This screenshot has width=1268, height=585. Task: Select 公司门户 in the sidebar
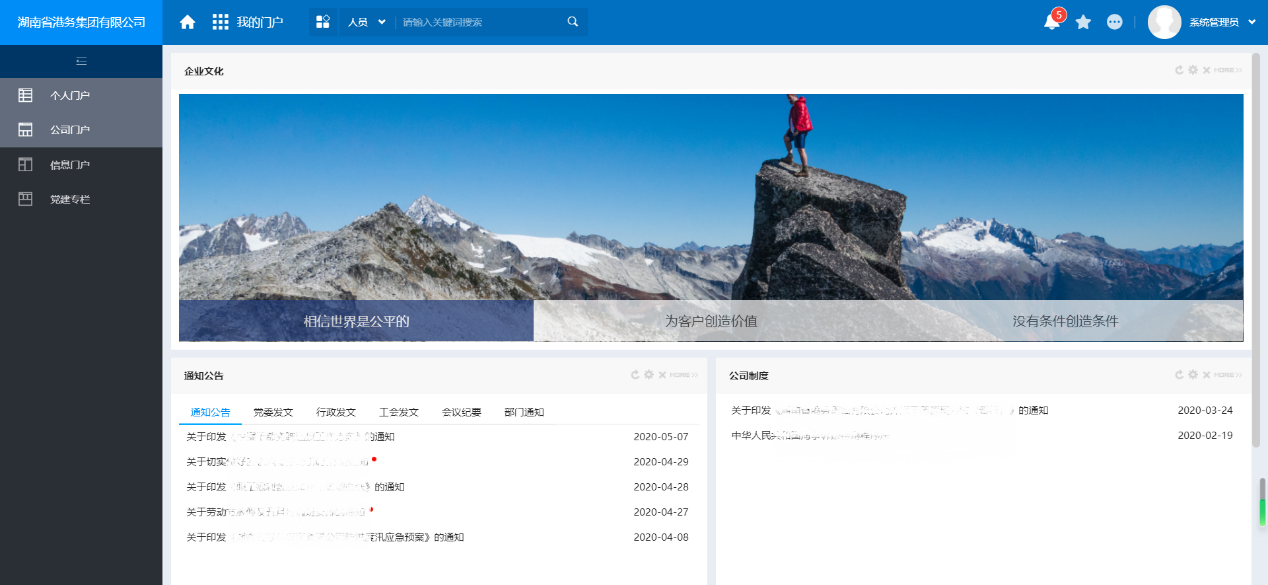[81, 130]
